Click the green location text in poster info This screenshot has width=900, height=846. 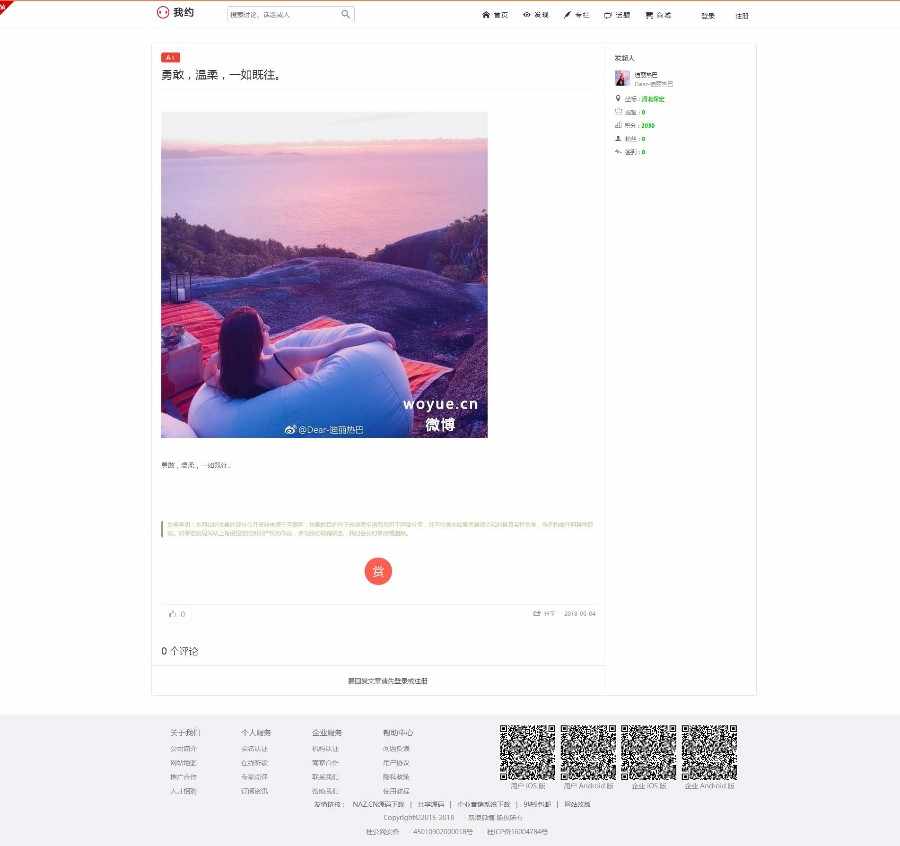[652, 98]
